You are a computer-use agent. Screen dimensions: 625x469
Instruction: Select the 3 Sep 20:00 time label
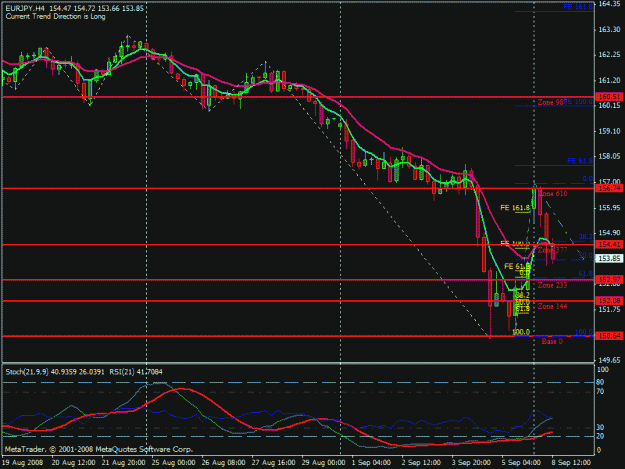(471, 463)
